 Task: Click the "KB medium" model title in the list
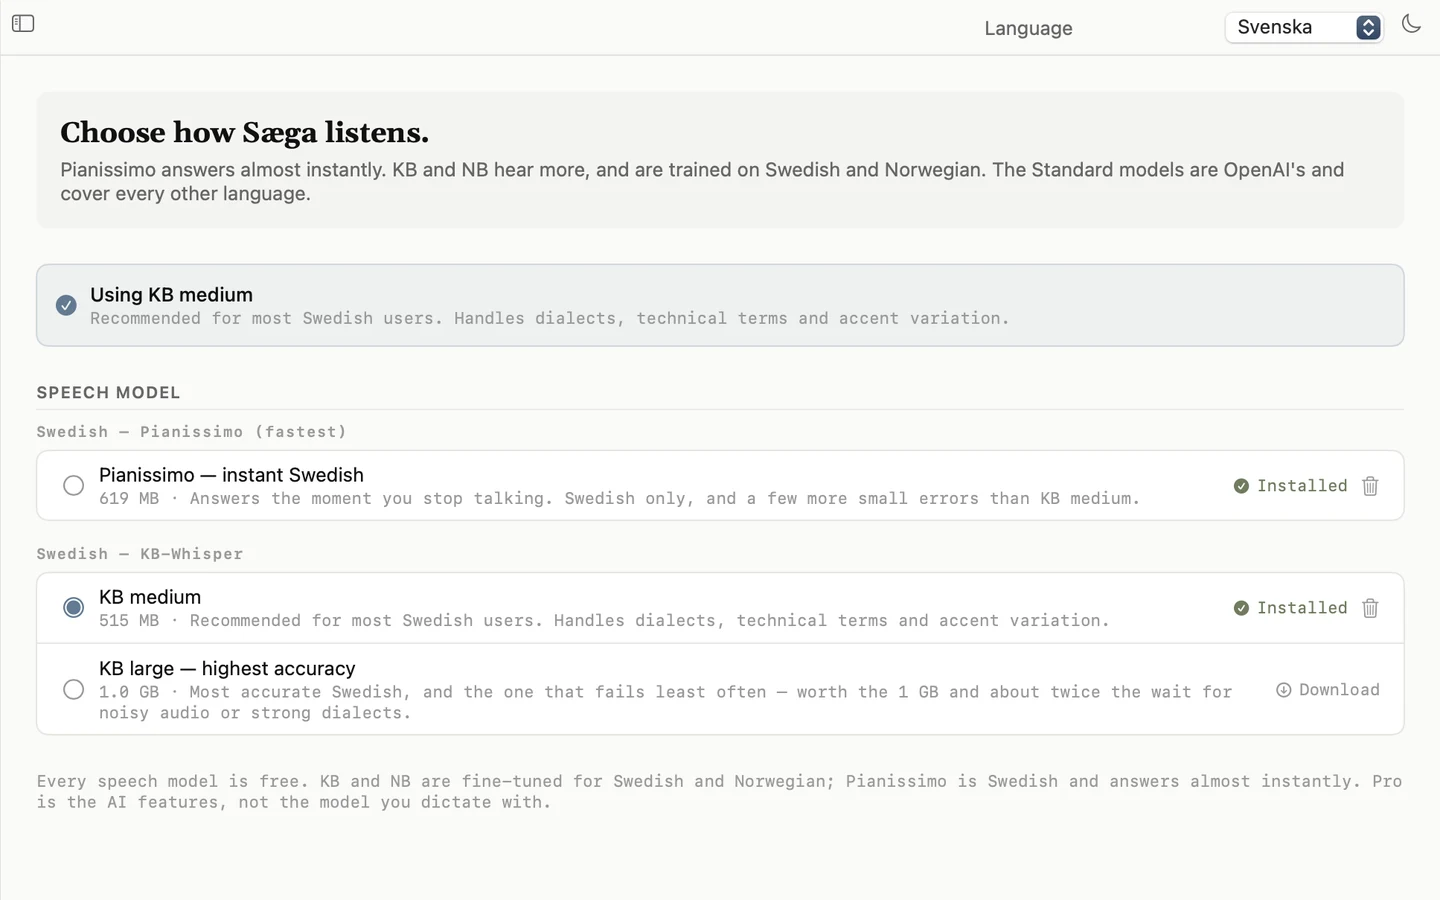pyautogui.click(x=150, y=597)
